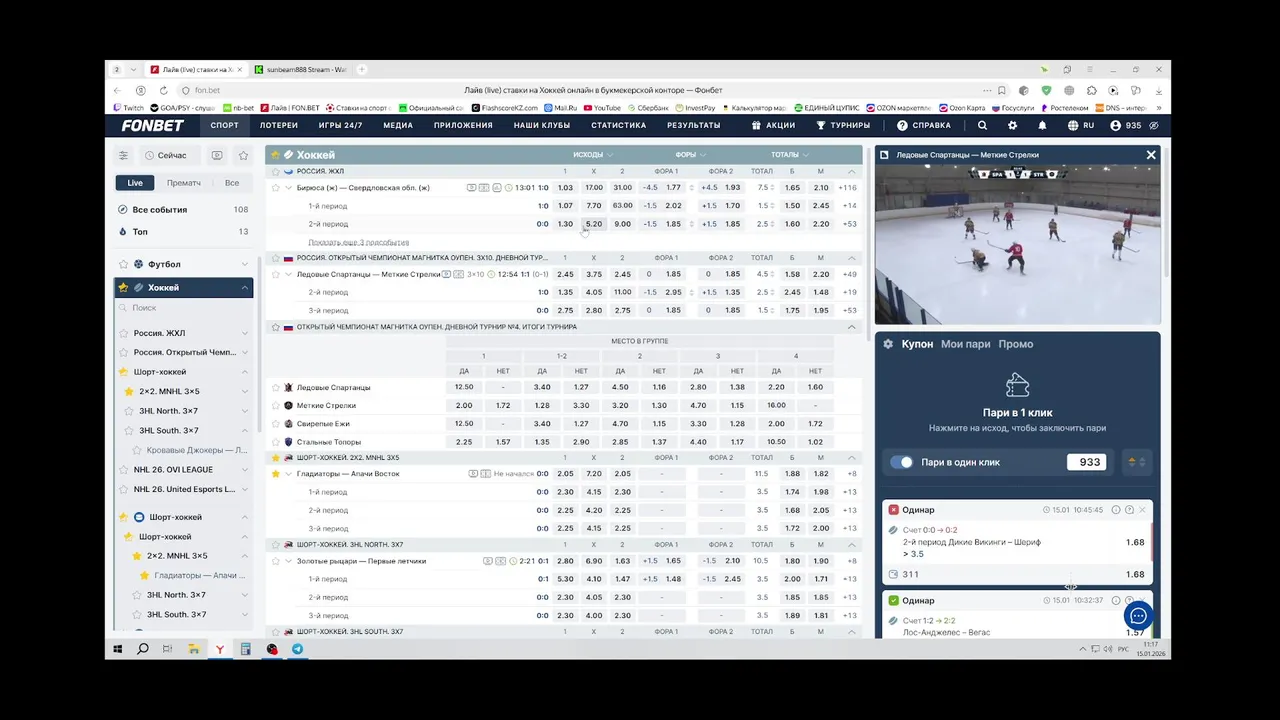Open the notifications bell
Screen dimensions: 1280x720
tap(1042, 125)
